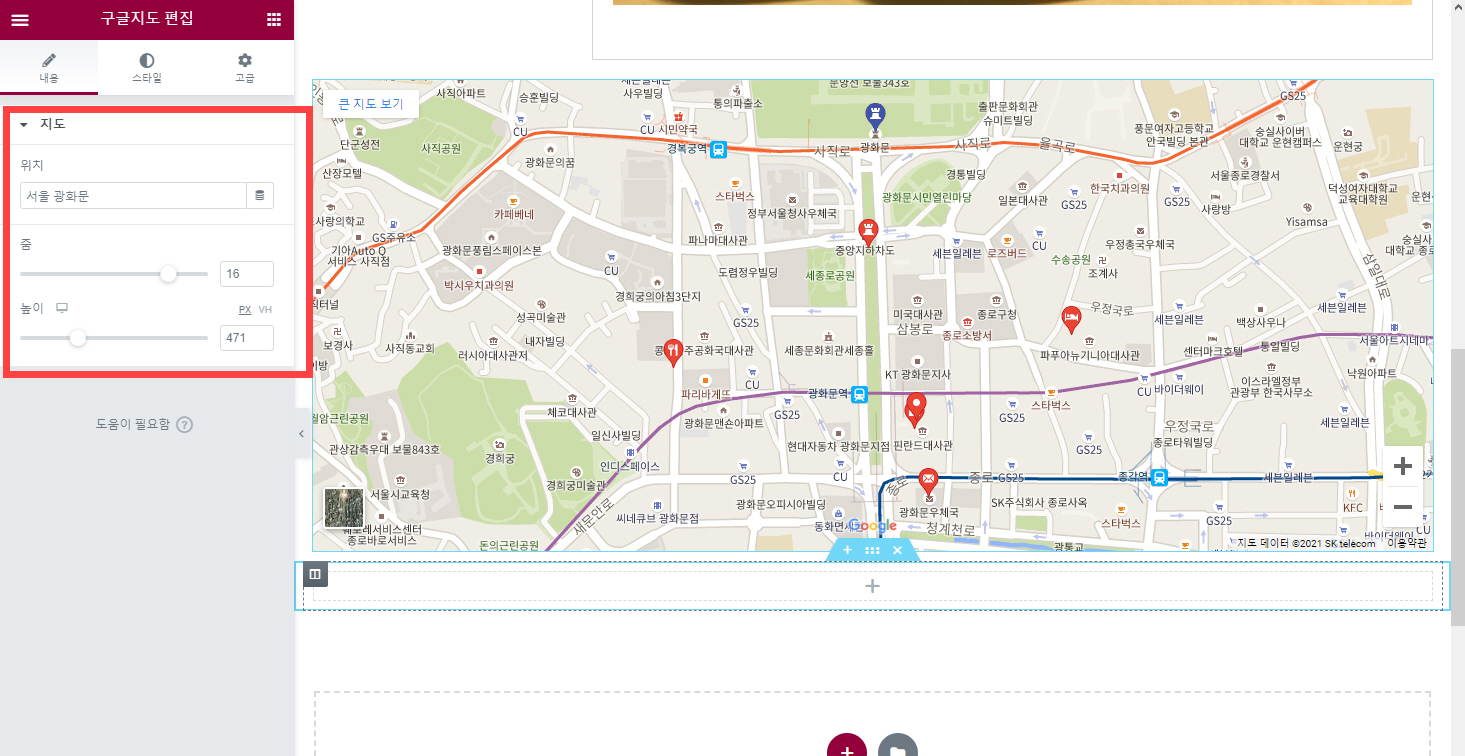Switch to the 스타일 style tab
1465x756 pixels.
click(x=147, y=67)
